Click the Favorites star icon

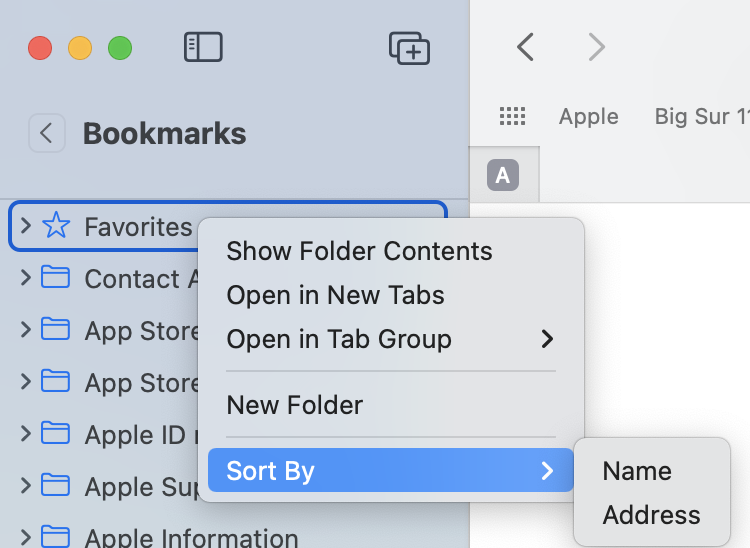pyautogui.click(x=56, y=227)
